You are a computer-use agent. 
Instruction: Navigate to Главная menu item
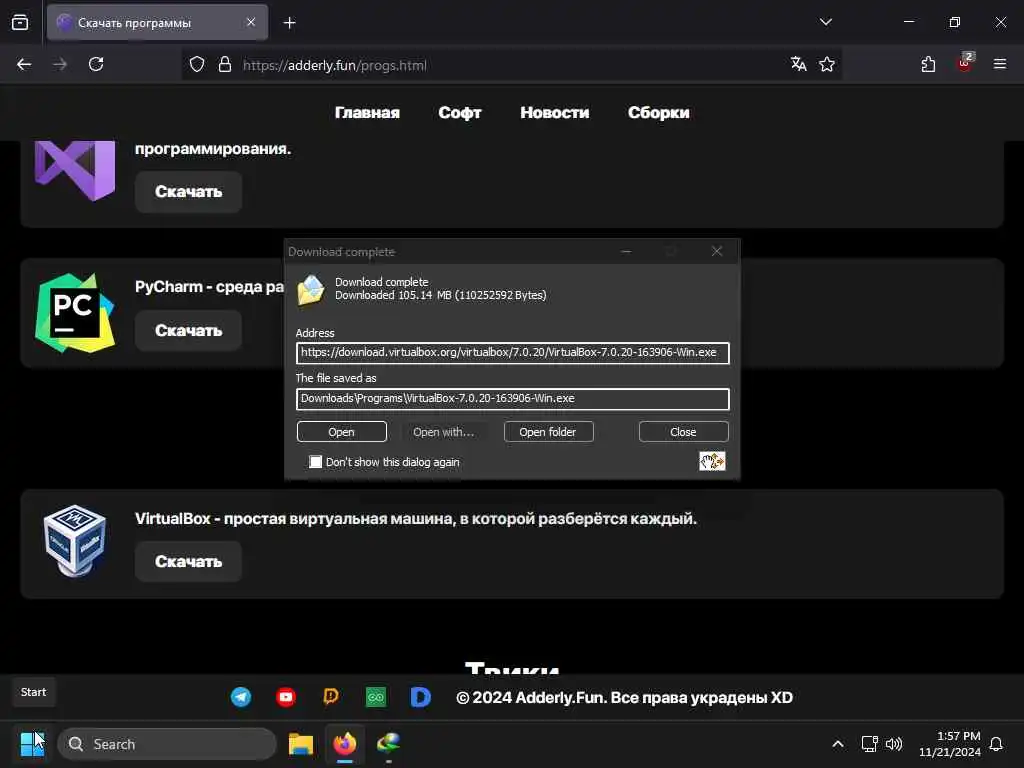coord(367,112)
